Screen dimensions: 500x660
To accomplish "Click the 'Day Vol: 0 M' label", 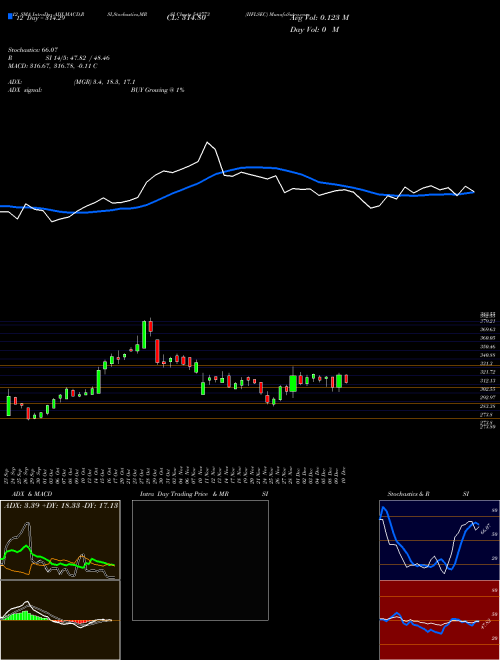I will [314, 29].
